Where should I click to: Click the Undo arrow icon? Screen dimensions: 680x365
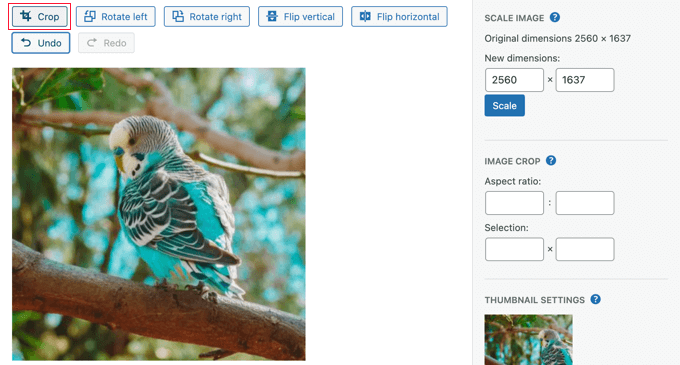pos(26,42)
